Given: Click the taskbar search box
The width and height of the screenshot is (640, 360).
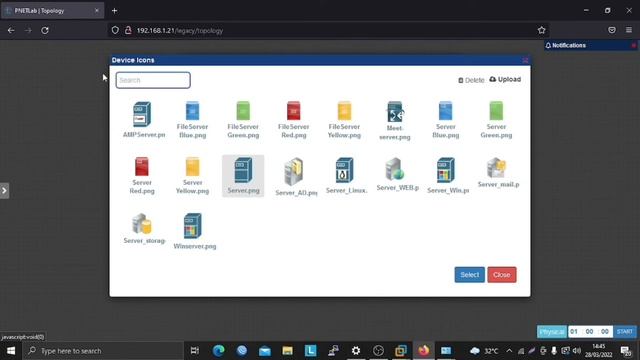Looking at the screenshot, I should click(x=103, y=351).
